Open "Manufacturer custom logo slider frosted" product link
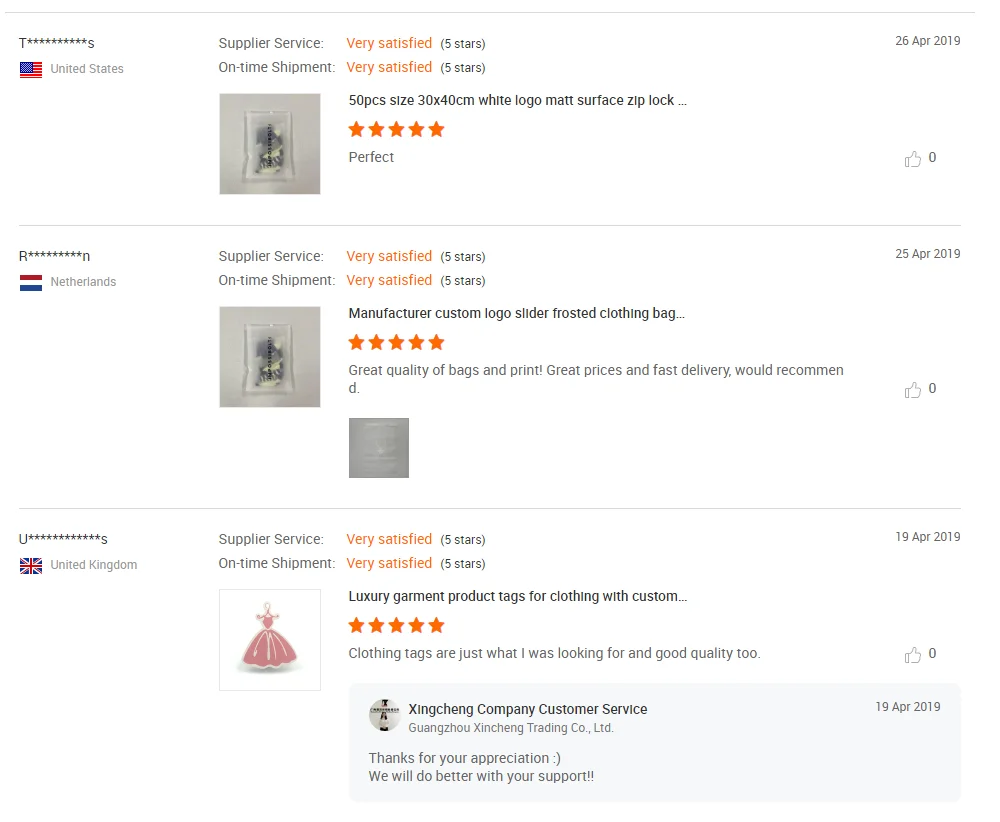This screenshot has width=1000, height=822. click(516, 314)
